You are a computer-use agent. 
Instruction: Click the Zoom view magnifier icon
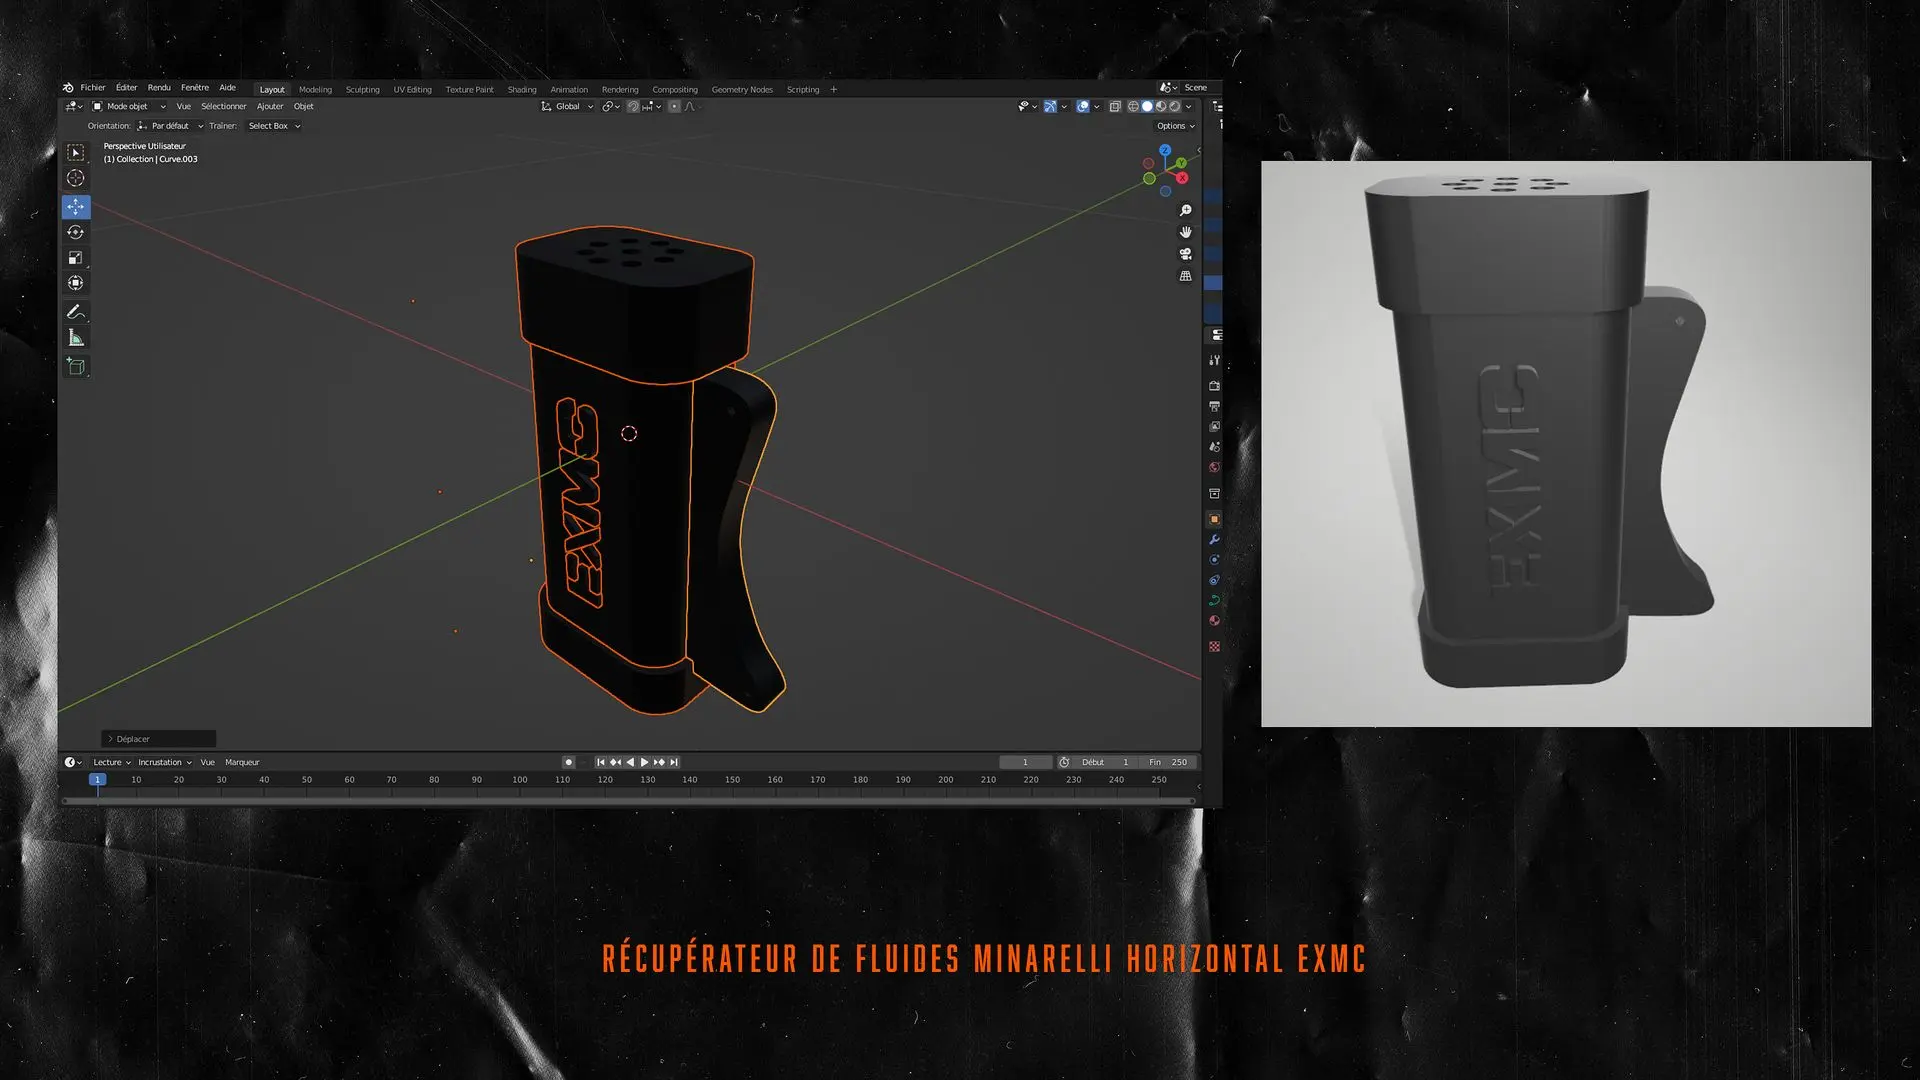click(1186, 210)
